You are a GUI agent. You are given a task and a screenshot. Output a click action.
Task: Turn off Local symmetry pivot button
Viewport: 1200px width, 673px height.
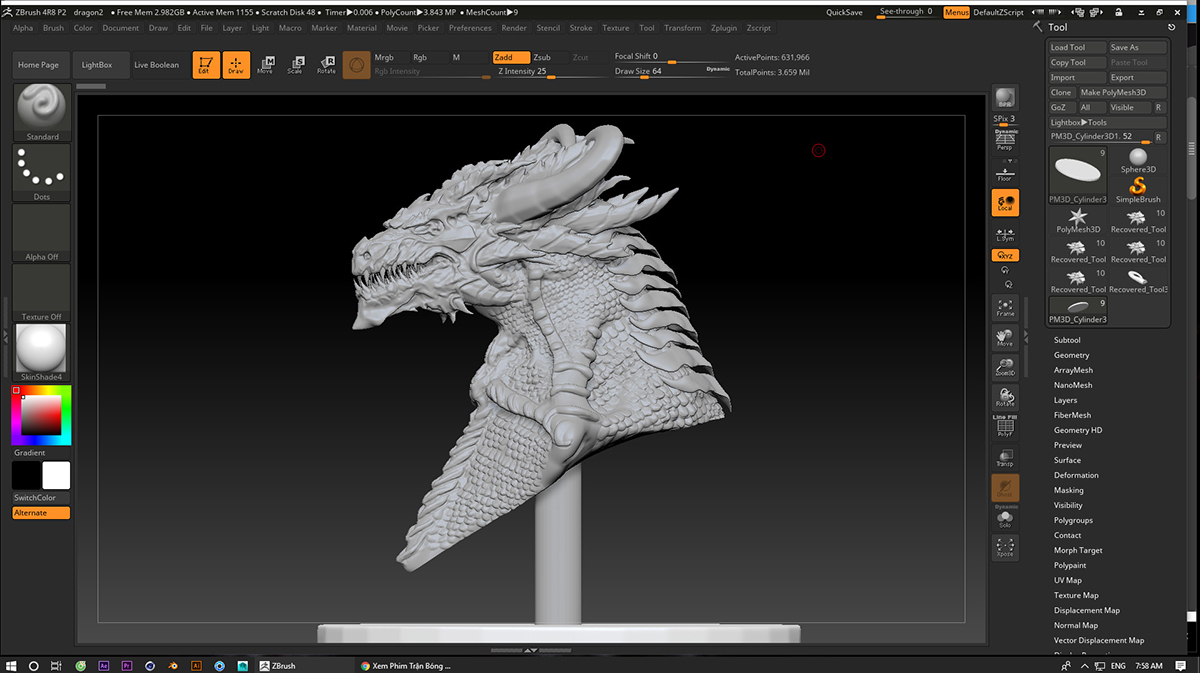(1005, 203)
